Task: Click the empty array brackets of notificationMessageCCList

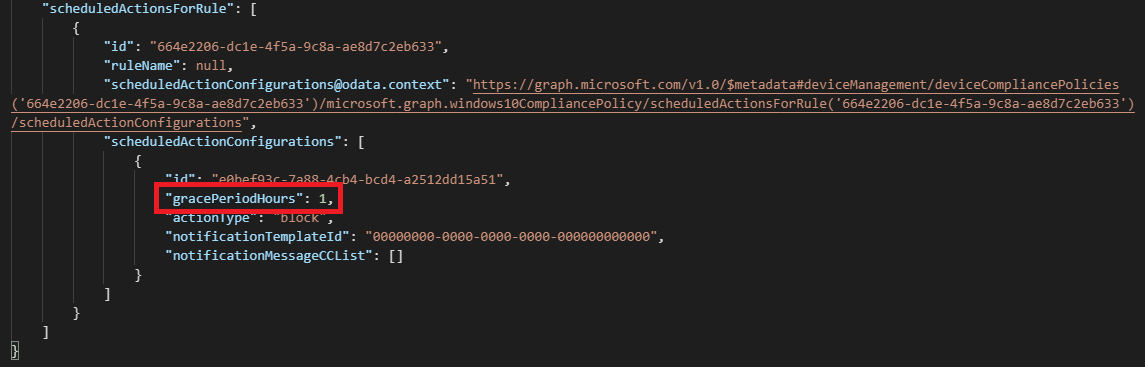Action: tap(395, 255)
